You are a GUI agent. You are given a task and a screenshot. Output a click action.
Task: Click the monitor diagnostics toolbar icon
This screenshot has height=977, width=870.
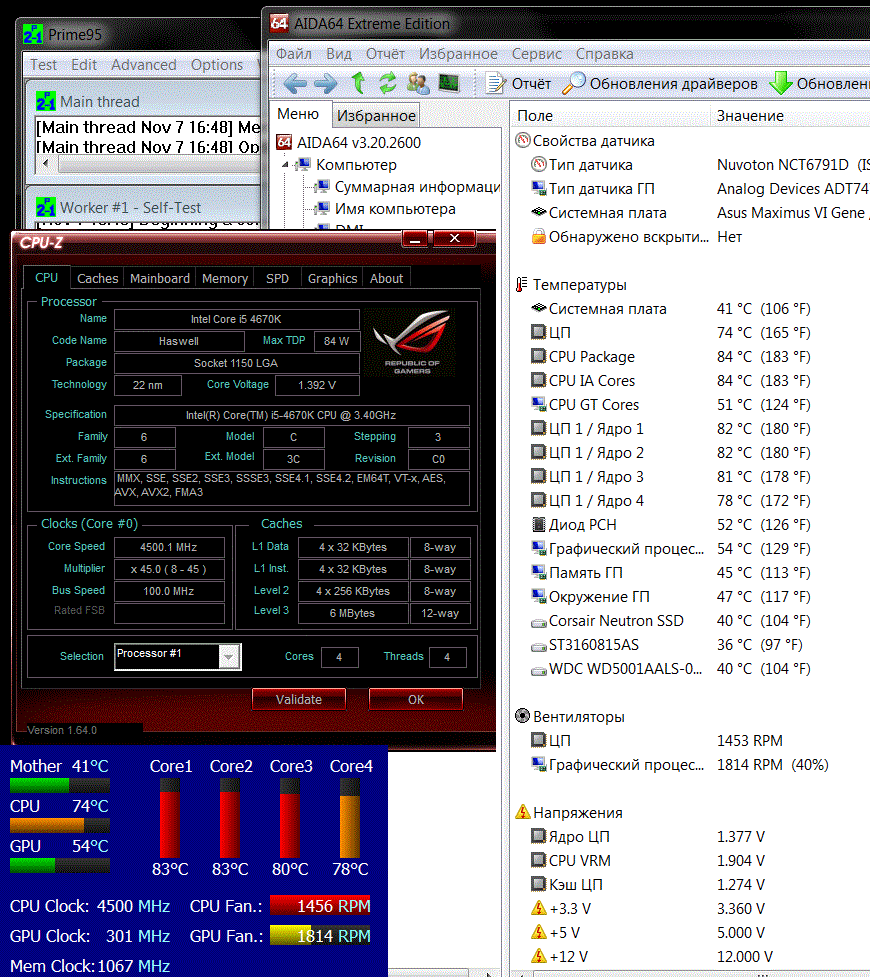click(x=448, y=82)
